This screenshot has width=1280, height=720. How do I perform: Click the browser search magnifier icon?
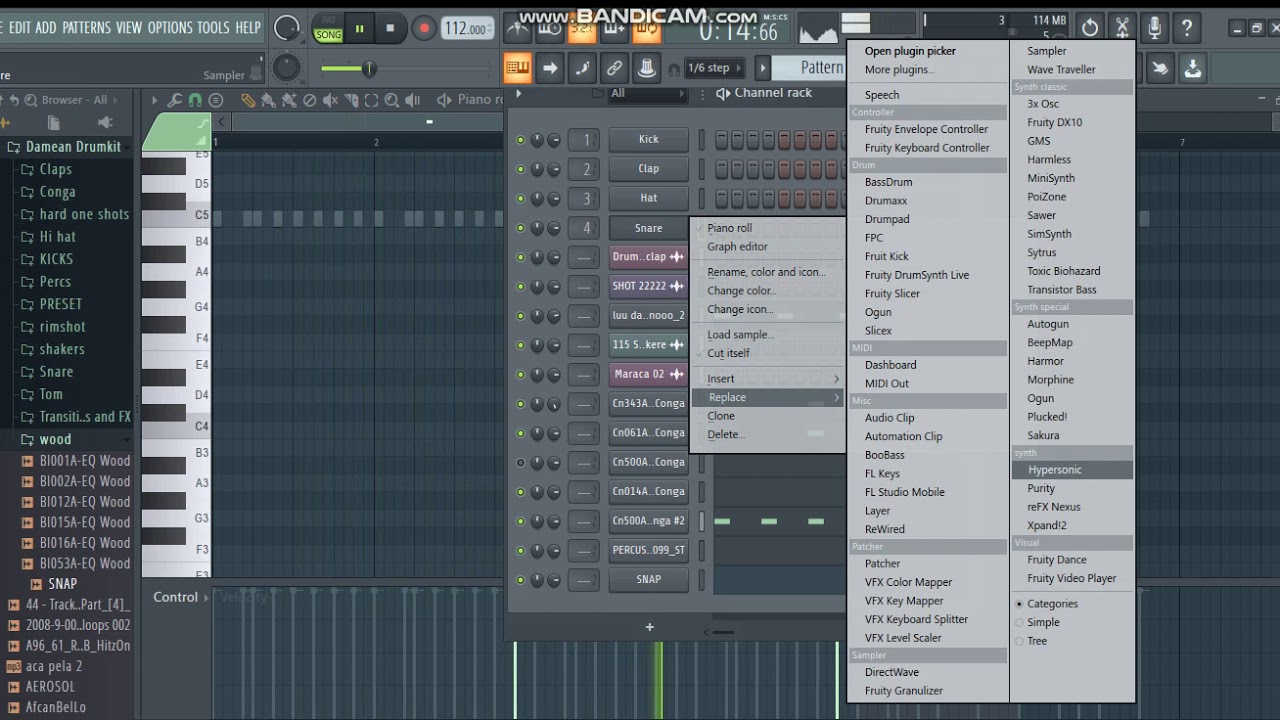(31, 100)
